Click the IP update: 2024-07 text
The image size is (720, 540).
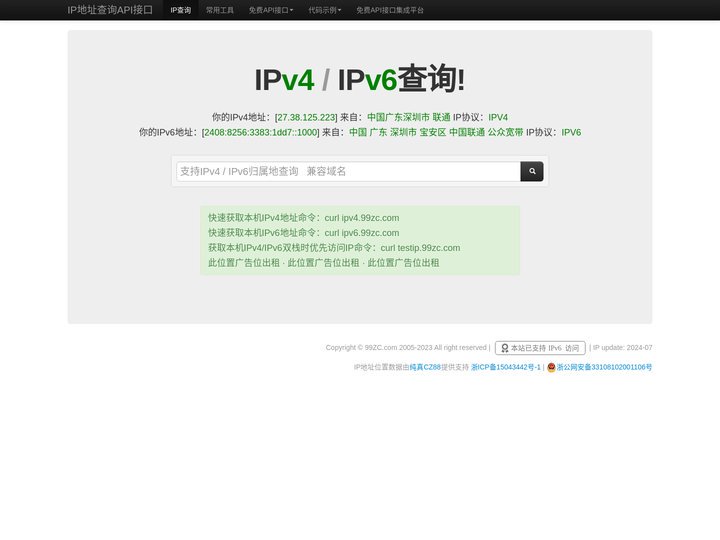click(622, 348)
